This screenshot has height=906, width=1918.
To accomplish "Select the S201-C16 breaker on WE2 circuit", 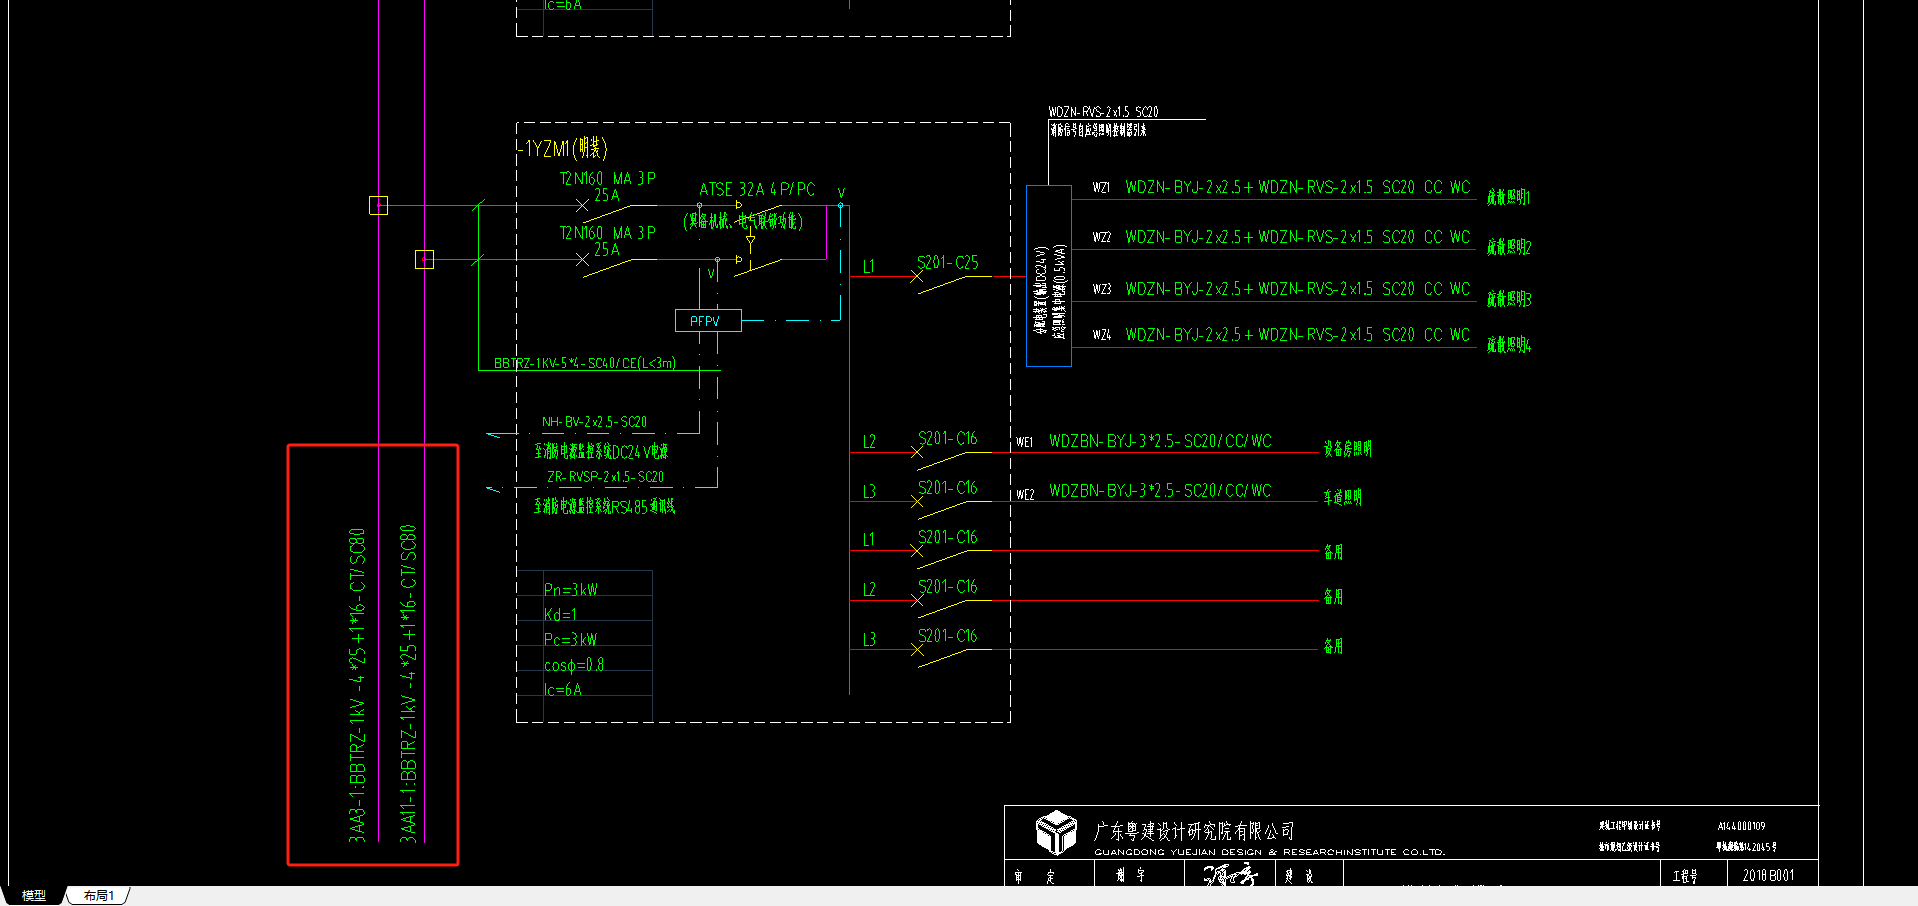I will click(948, 488).
